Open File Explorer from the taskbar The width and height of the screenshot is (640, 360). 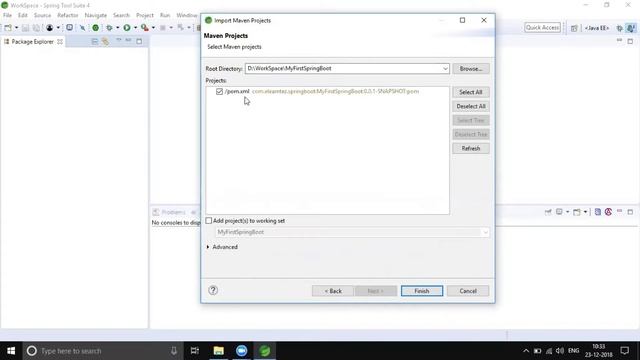[219, 351]
